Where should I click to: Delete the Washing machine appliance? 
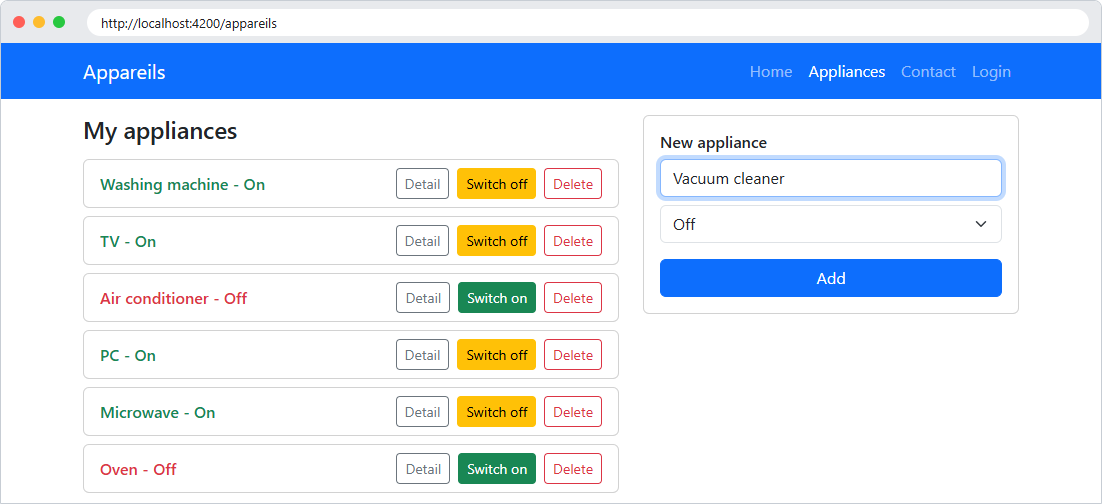coord(573,184)
